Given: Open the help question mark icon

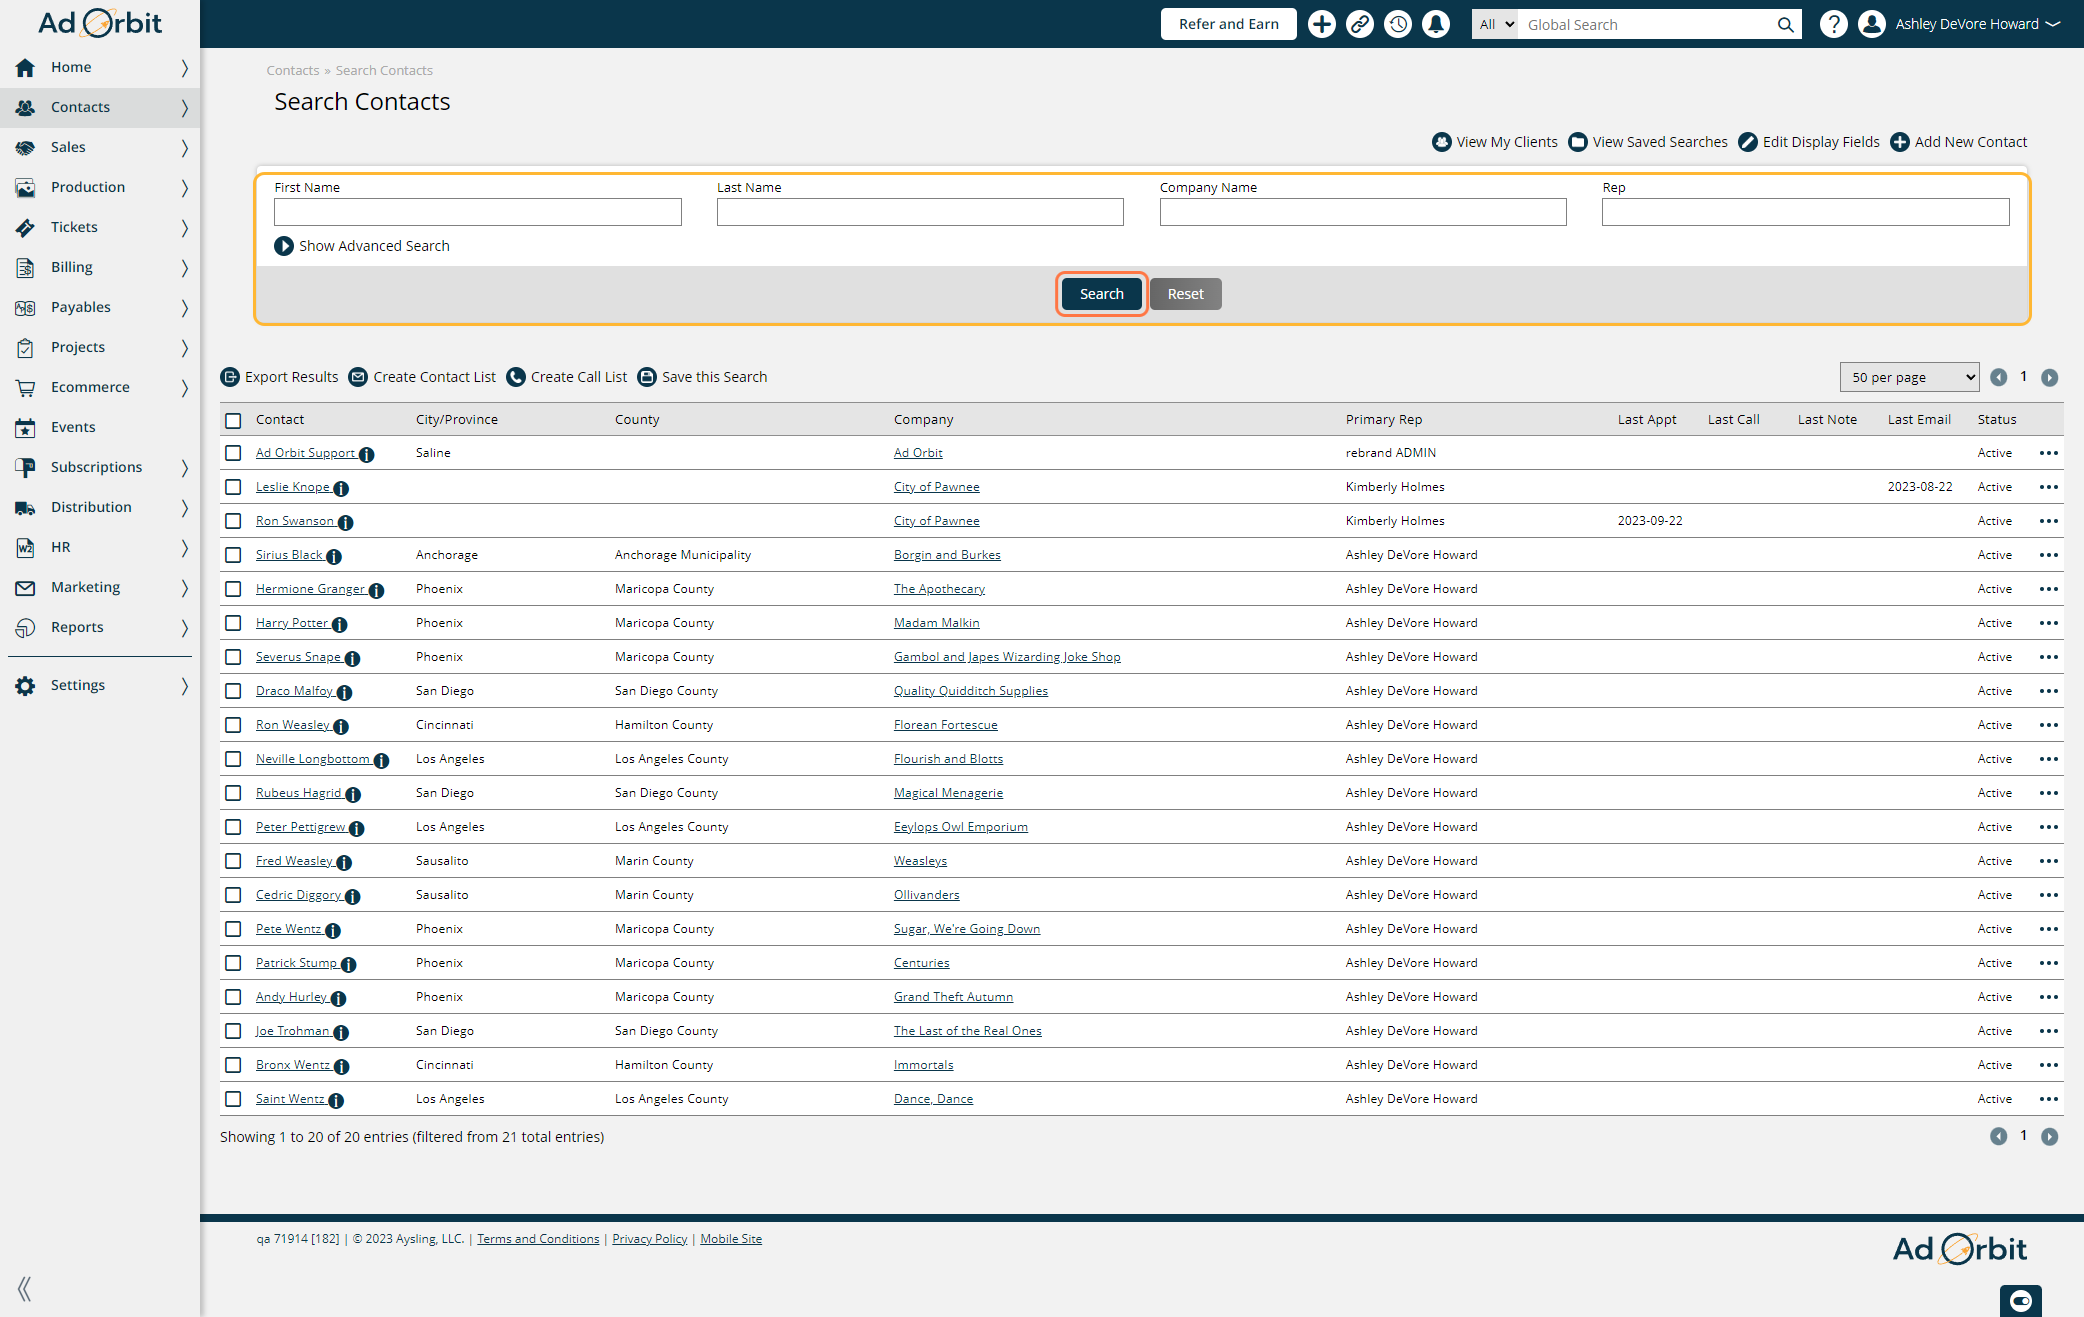Looking at the screenshot, I should [x=1833, y=24].
